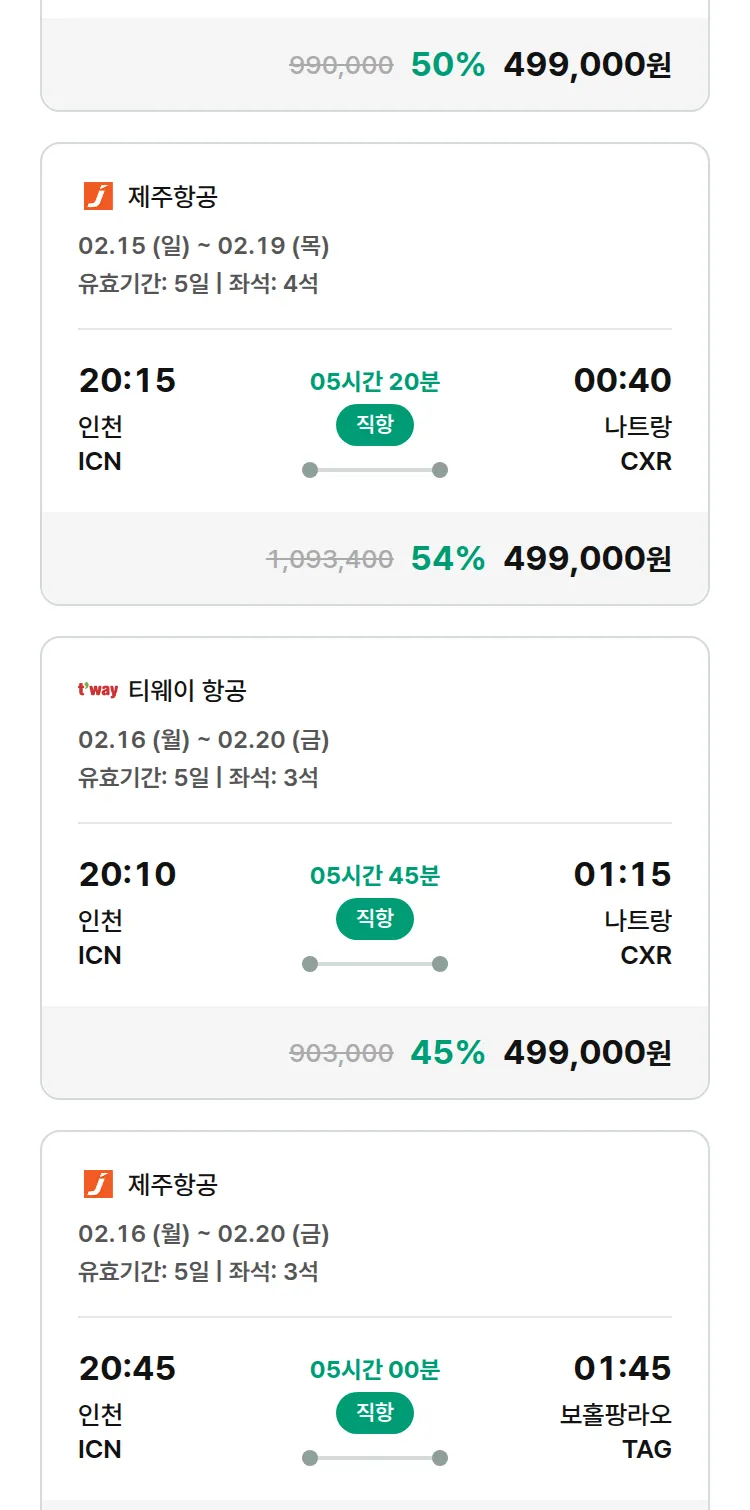Click 직항 badge on 20:15 Nha Trang flight

tap(375, 425)
